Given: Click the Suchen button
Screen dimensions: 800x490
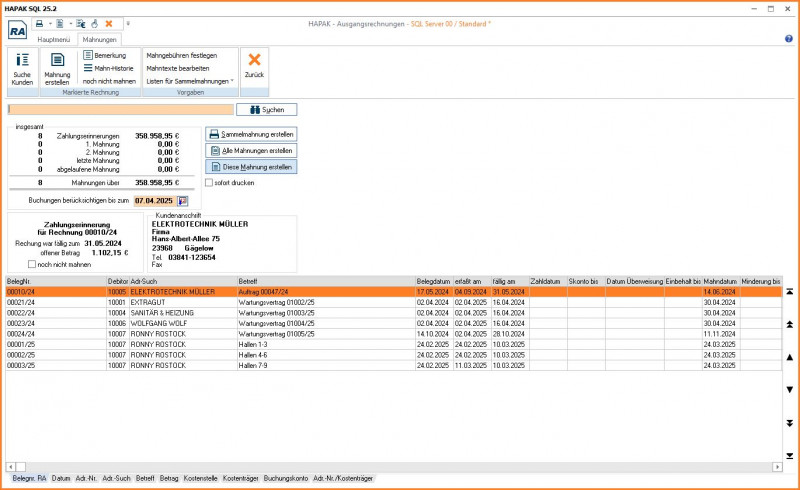Looking at the screenshot, I should click(x=267, y=109).
